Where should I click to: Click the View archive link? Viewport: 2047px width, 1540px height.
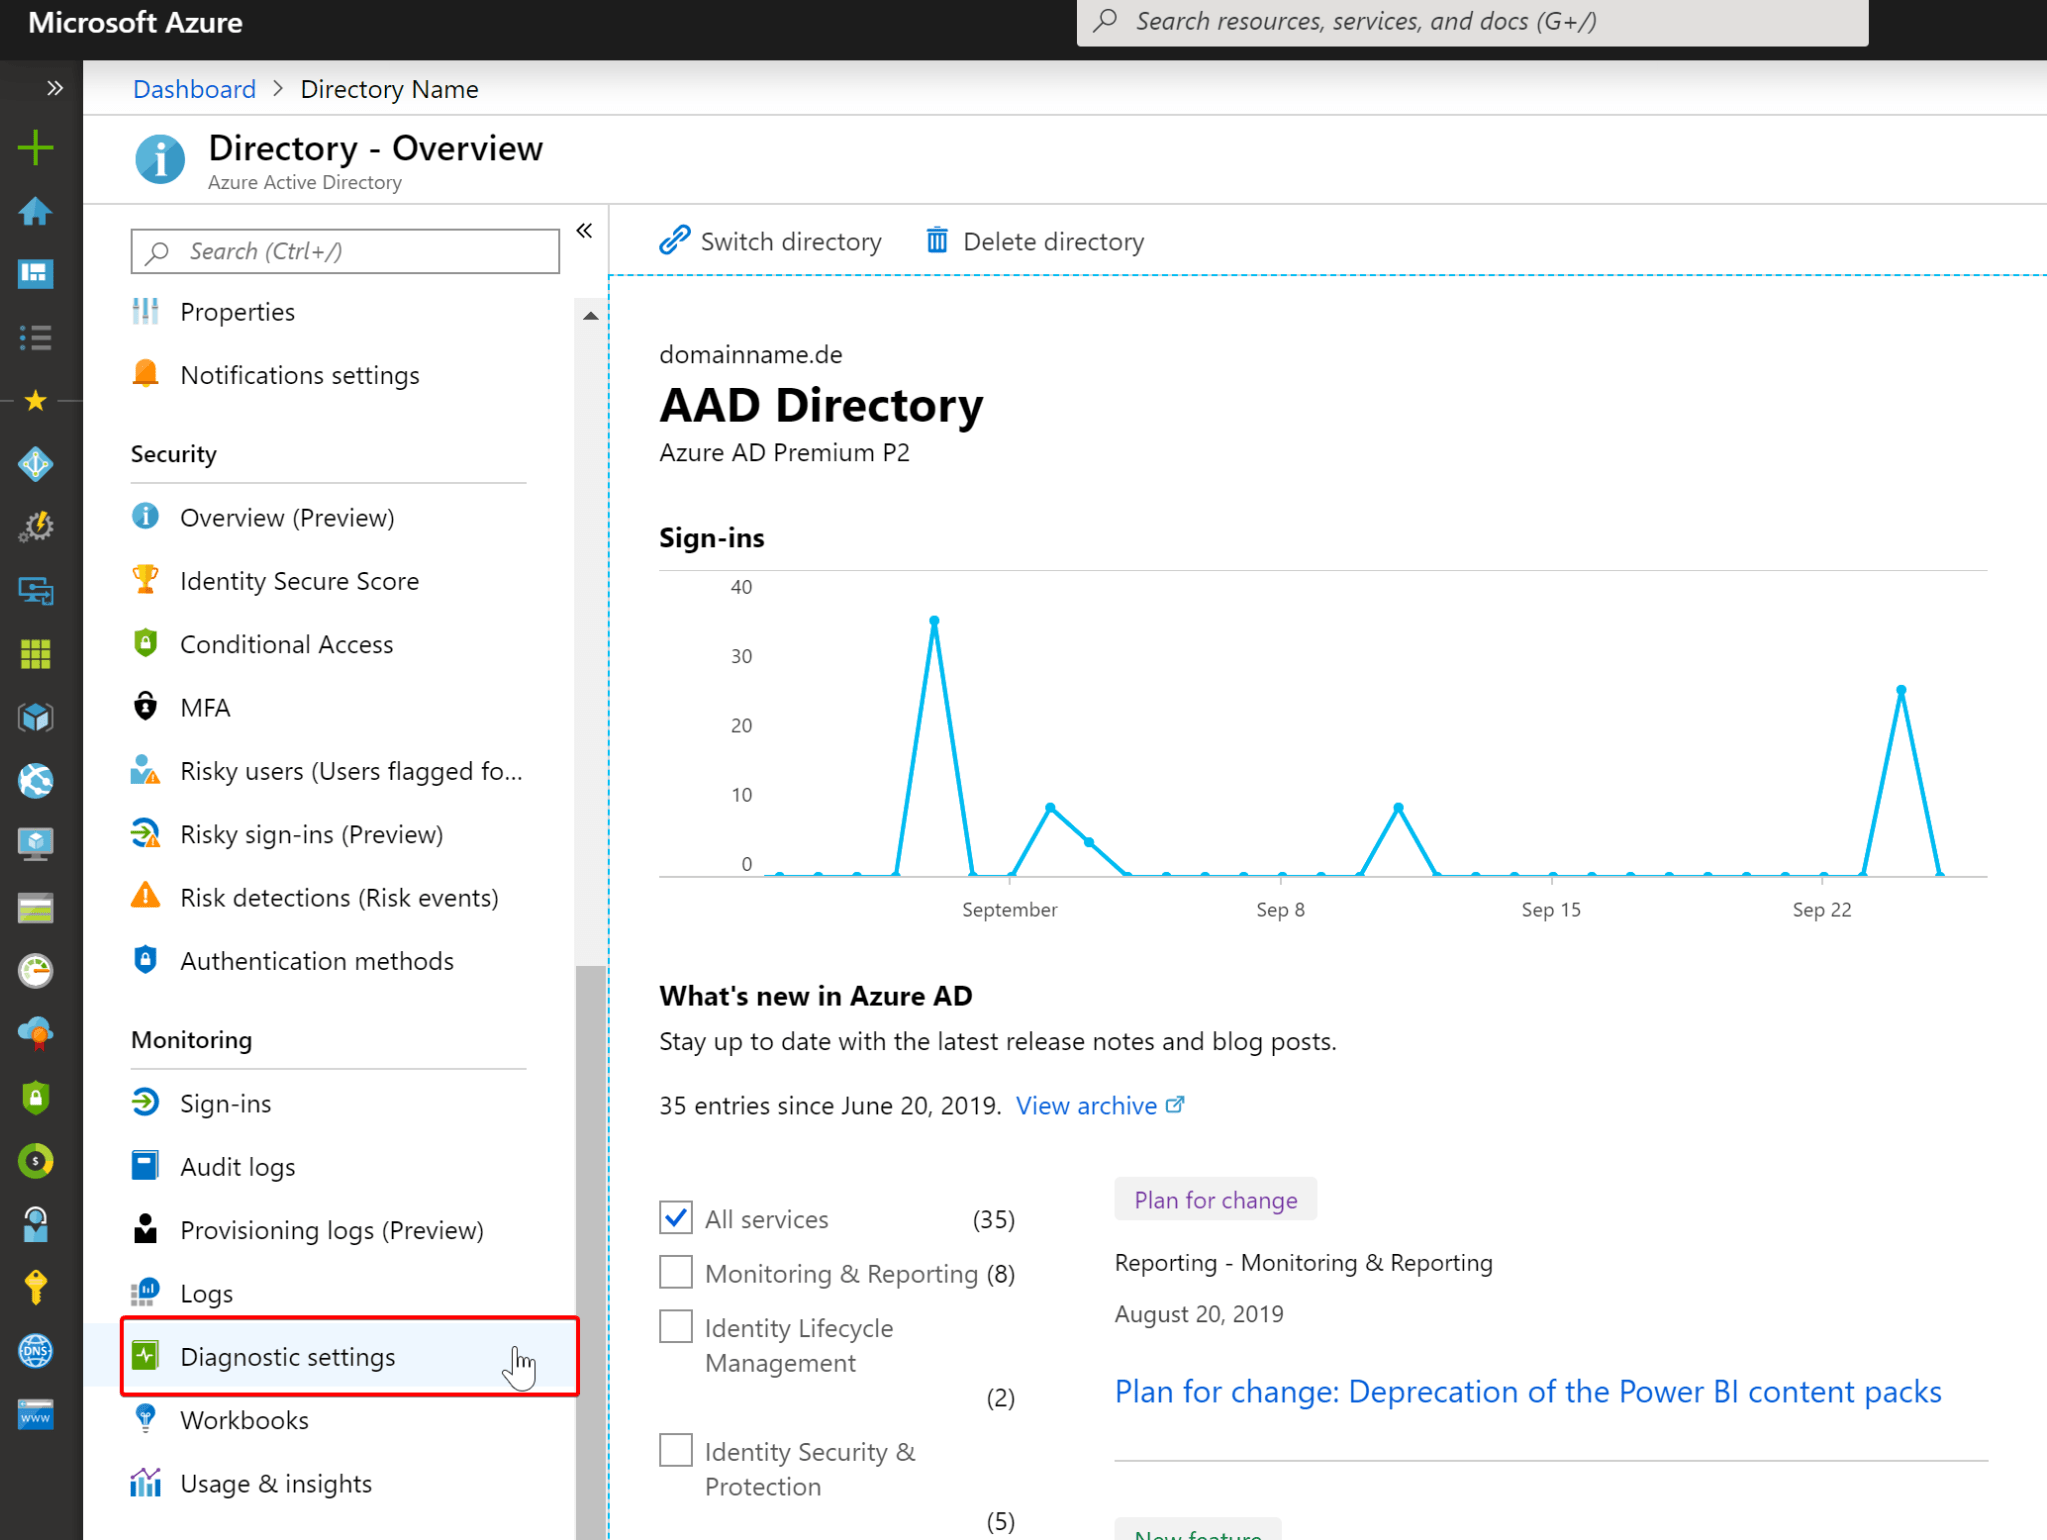(x=1087, y=1105)
